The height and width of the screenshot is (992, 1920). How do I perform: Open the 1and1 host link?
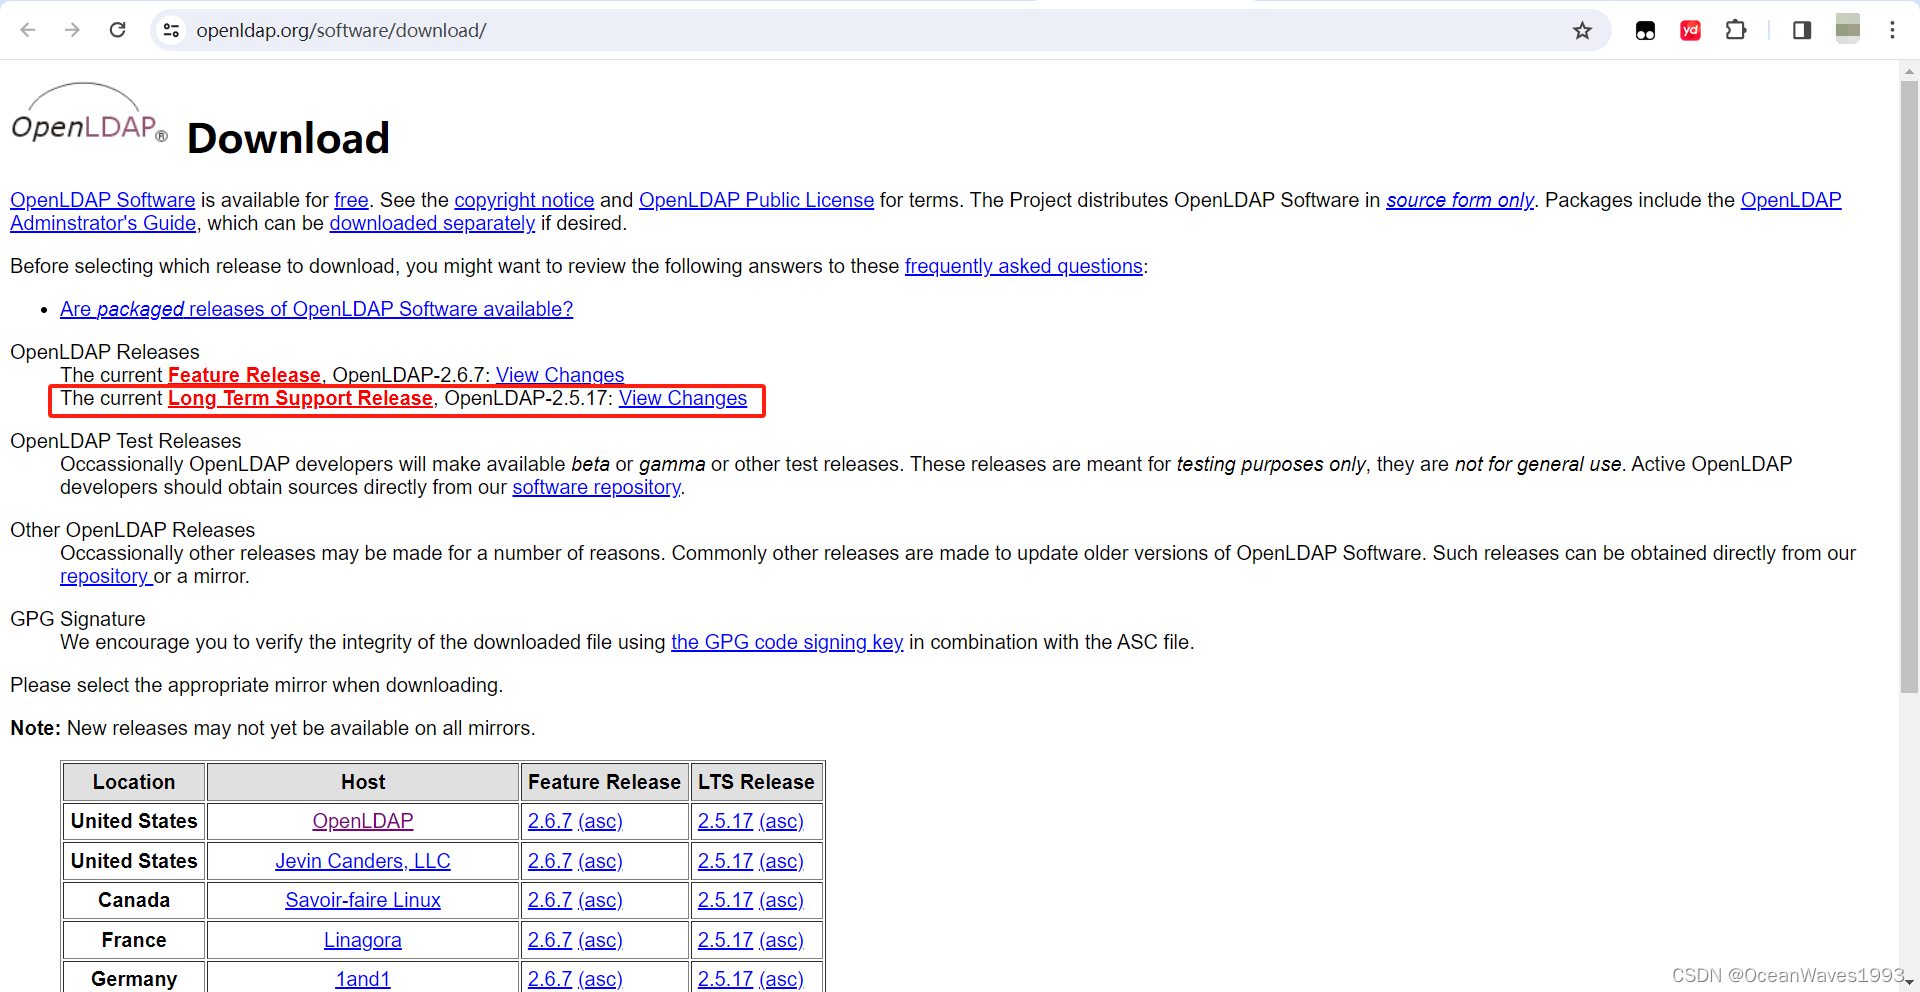363,979
